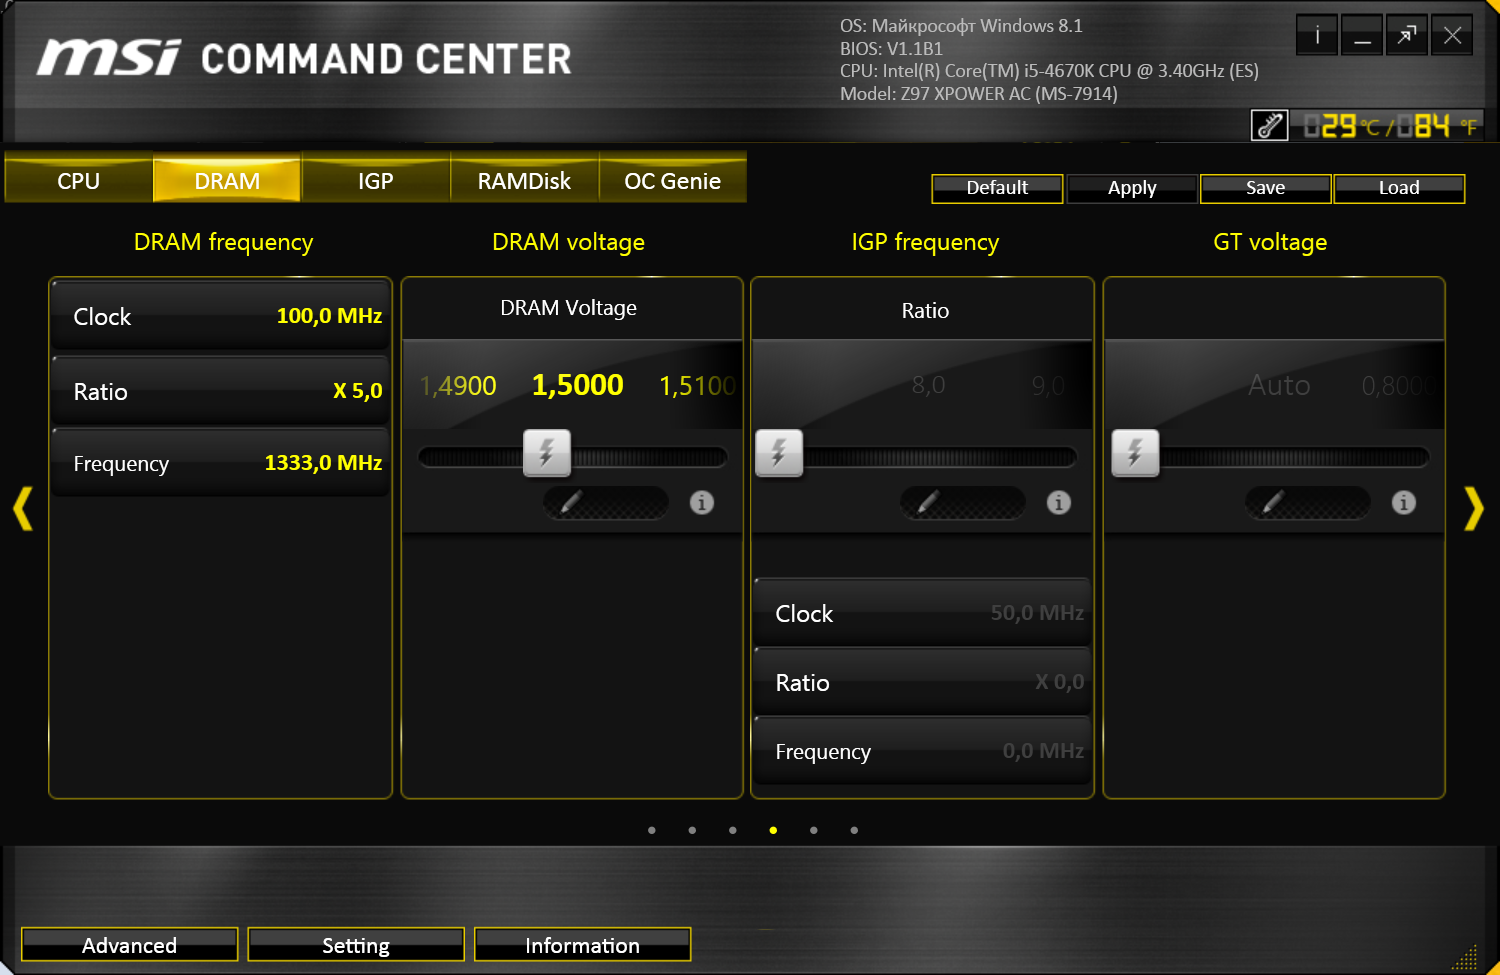This screenshot has width=1500, height=975.
Task: Switch to the CPU tab
Action: coord(79,180)
